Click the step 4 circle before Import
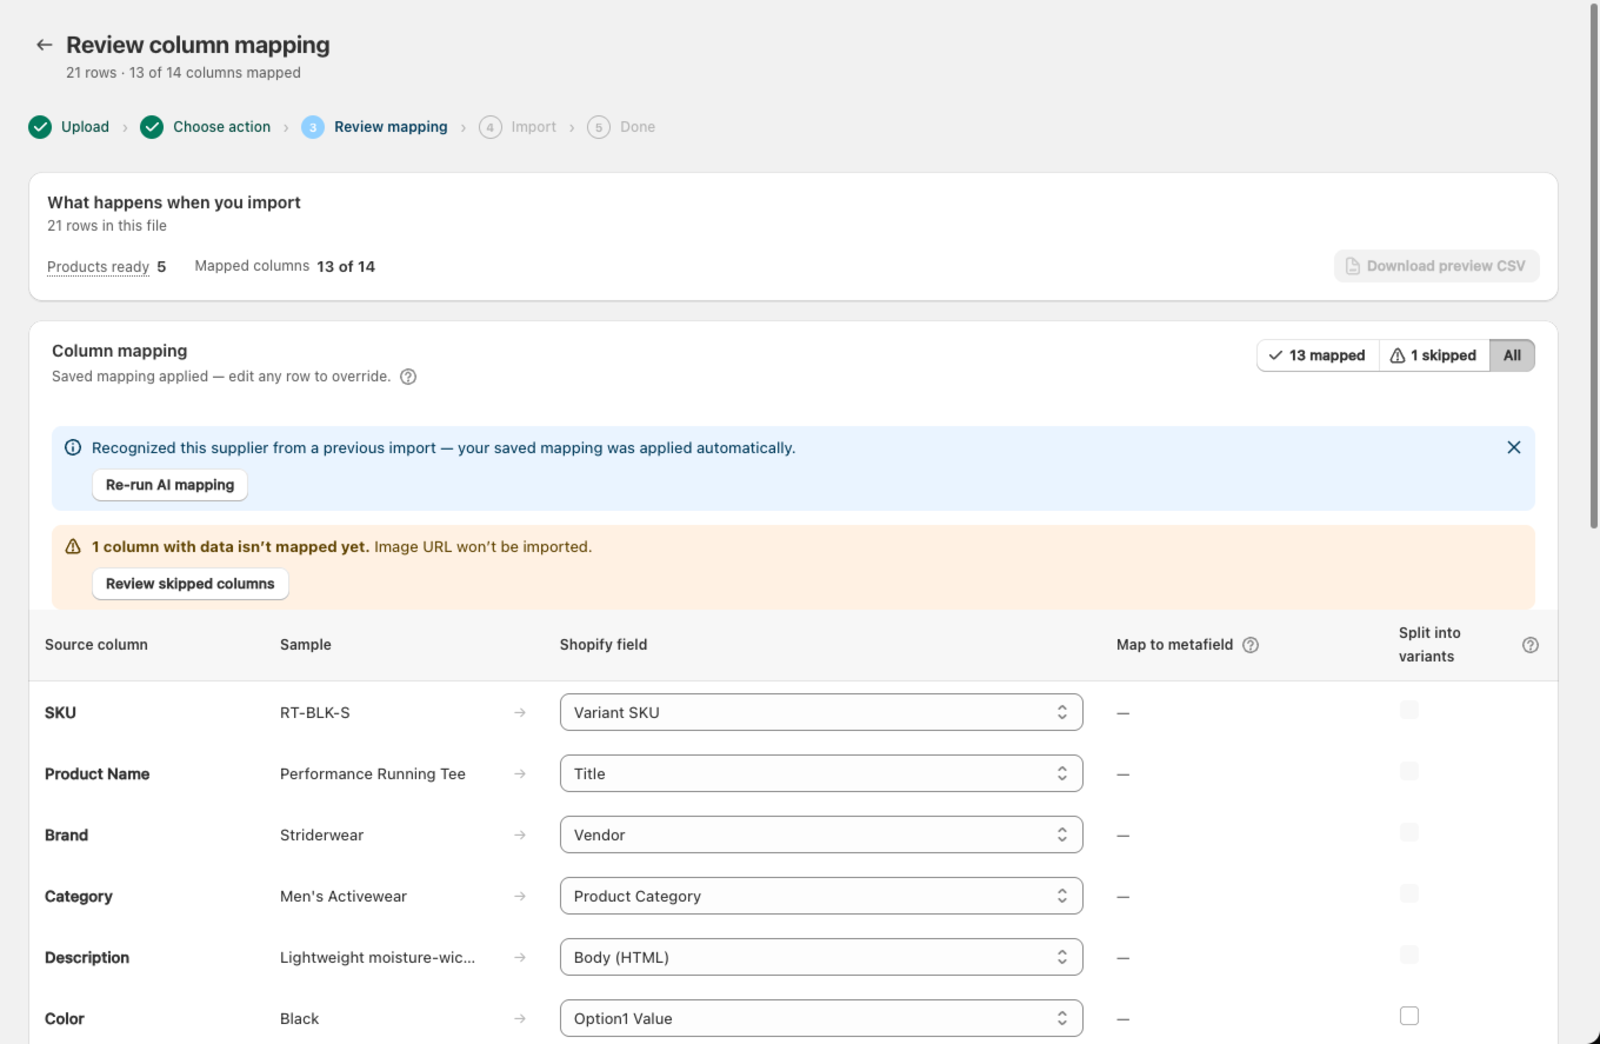The height and width of the screenshot is (1044, 1600). coord(490,127)
